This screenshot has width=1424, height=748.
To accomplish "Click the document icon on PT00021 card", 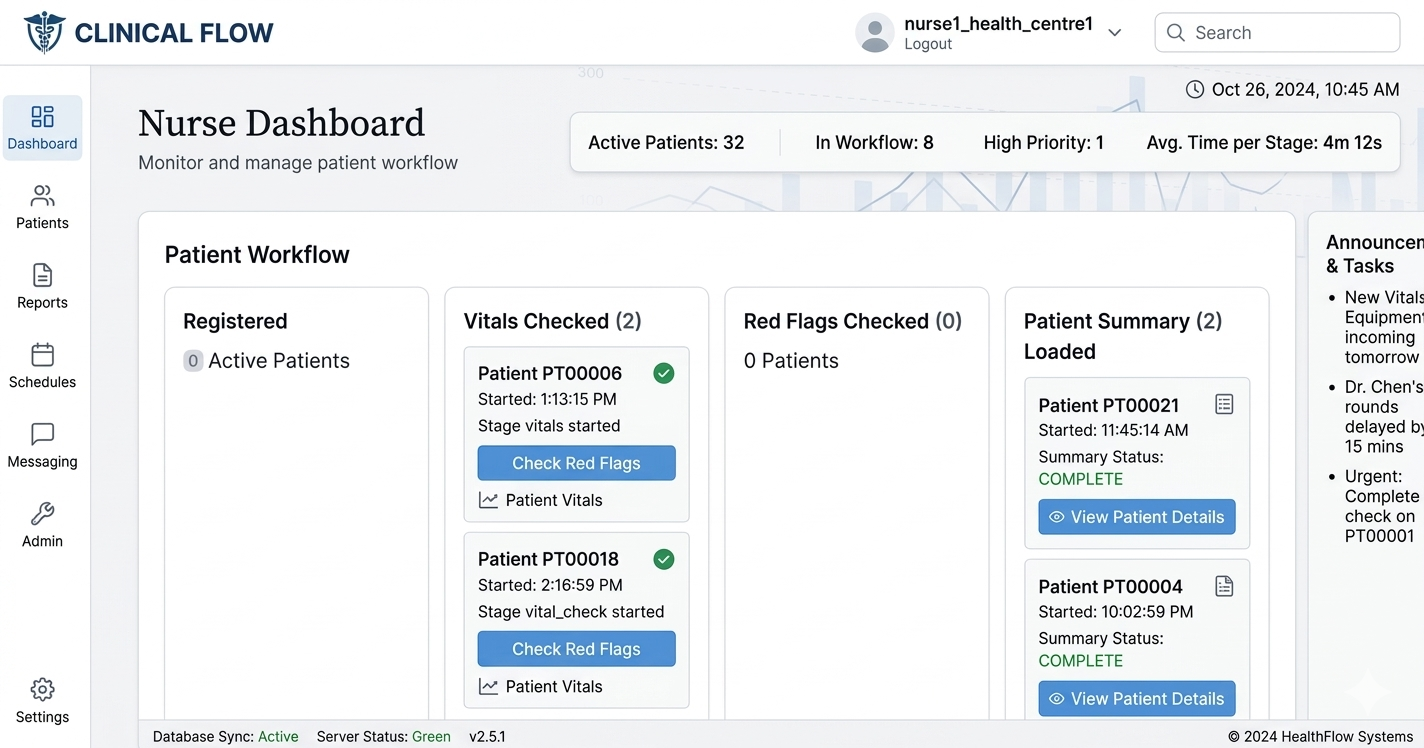I will 1224,404.
